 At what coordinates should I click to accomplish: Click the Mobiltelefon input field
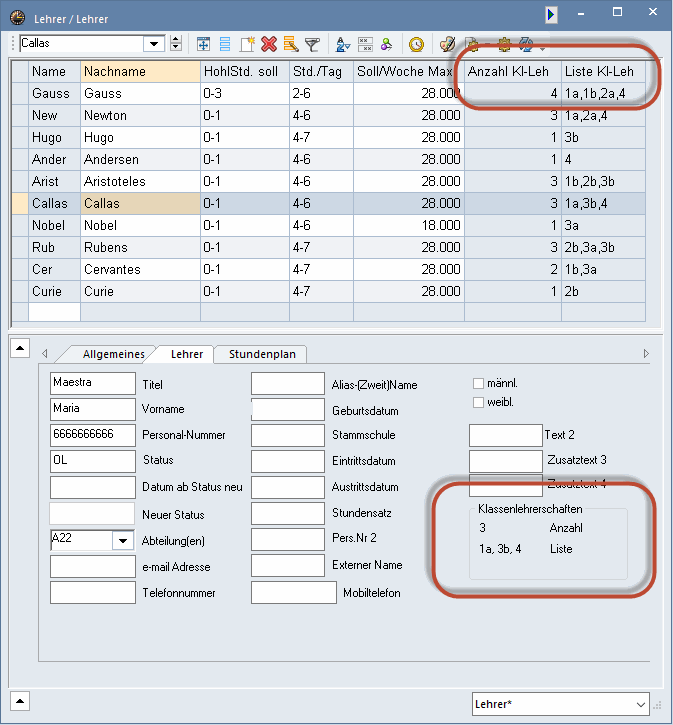[x=294, y=592]
